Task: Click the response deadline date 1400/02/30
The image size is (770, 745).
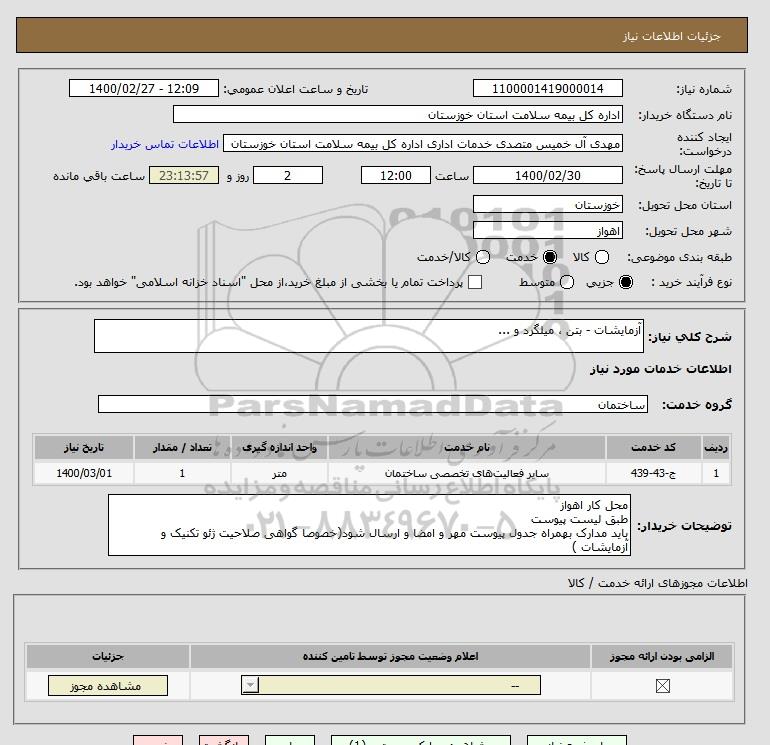Action: coord(548,175)
